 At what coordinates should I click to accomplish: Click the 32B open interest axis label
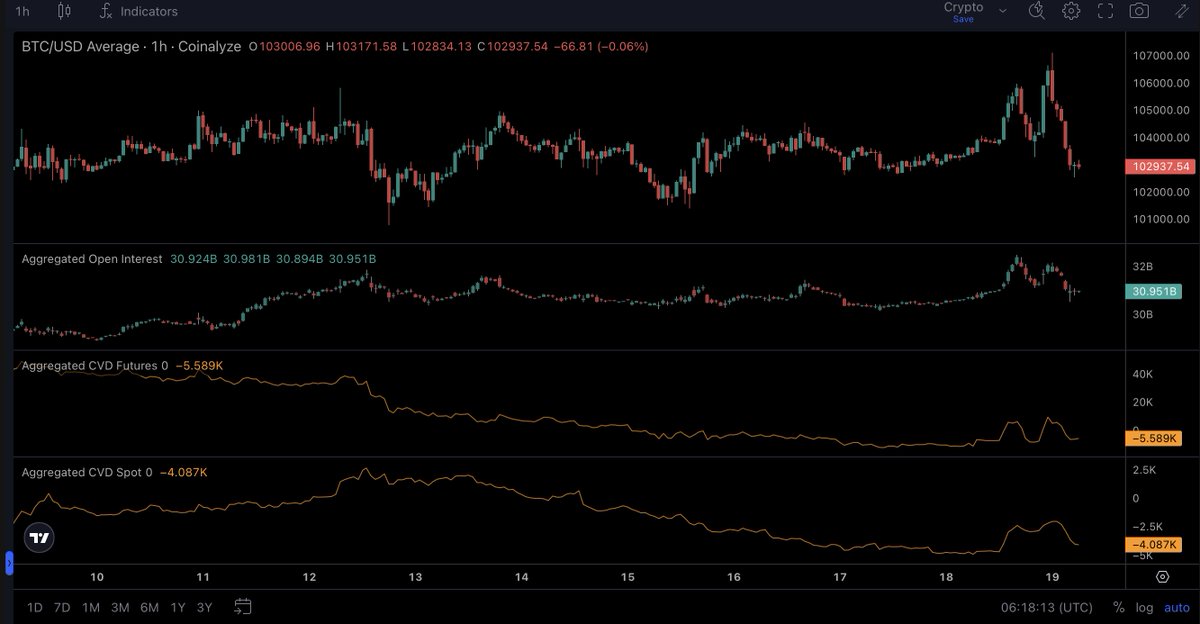(x=1142, y=267)
